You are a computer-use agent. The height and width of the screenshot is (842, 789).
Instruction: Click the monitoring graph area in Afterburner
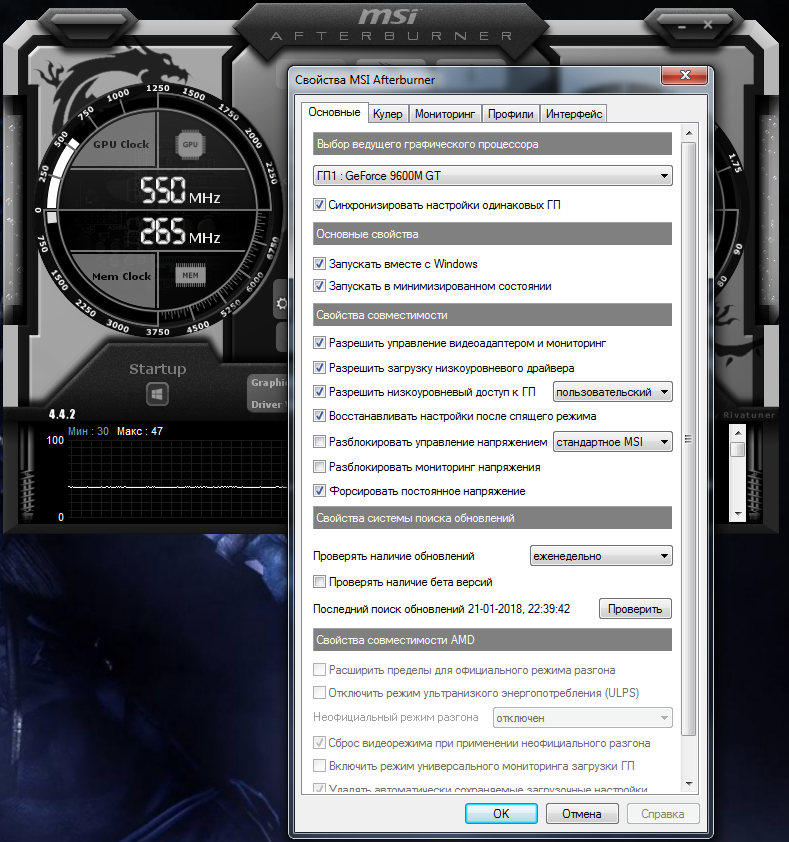point(177,480)
